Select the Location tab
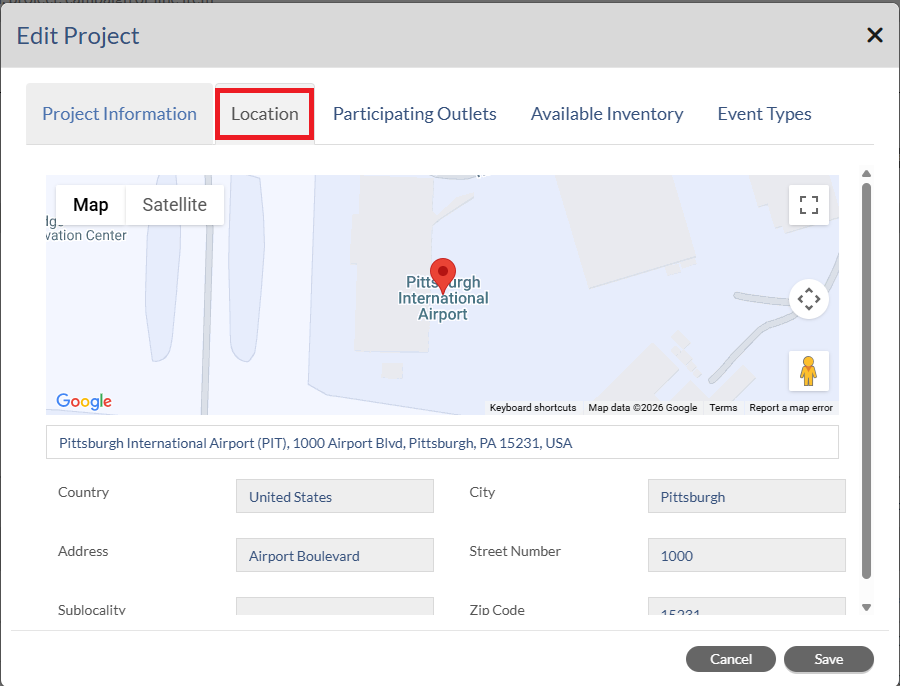Viewport: 900px width, 686px height. 265,114
